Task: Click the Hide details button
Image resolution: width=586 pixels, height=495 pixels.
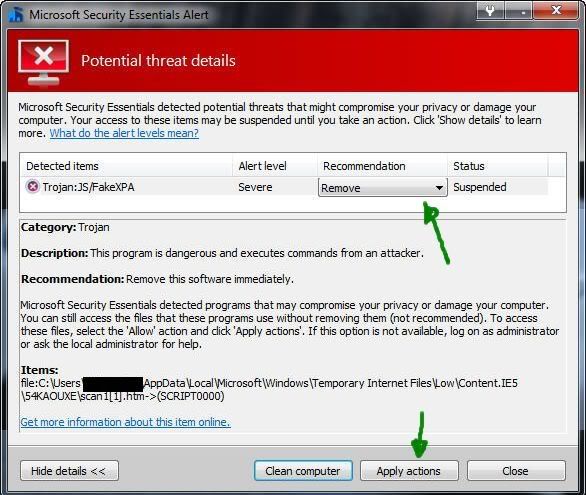Action: click(x=69, y=471)
